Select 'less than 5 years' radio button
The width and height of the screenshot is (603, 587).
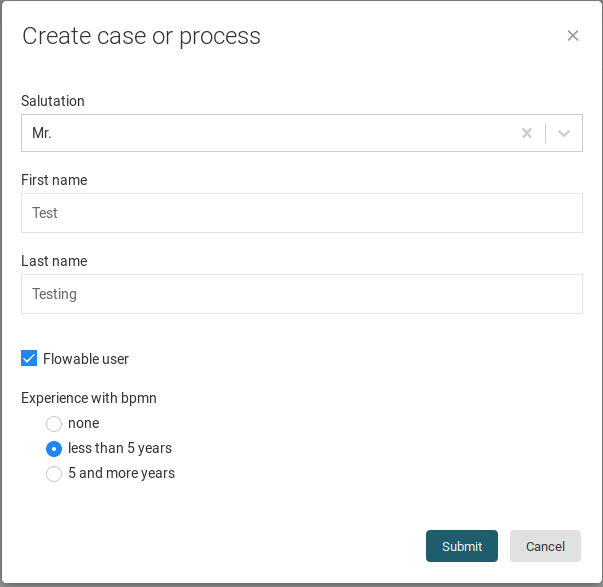54,449
